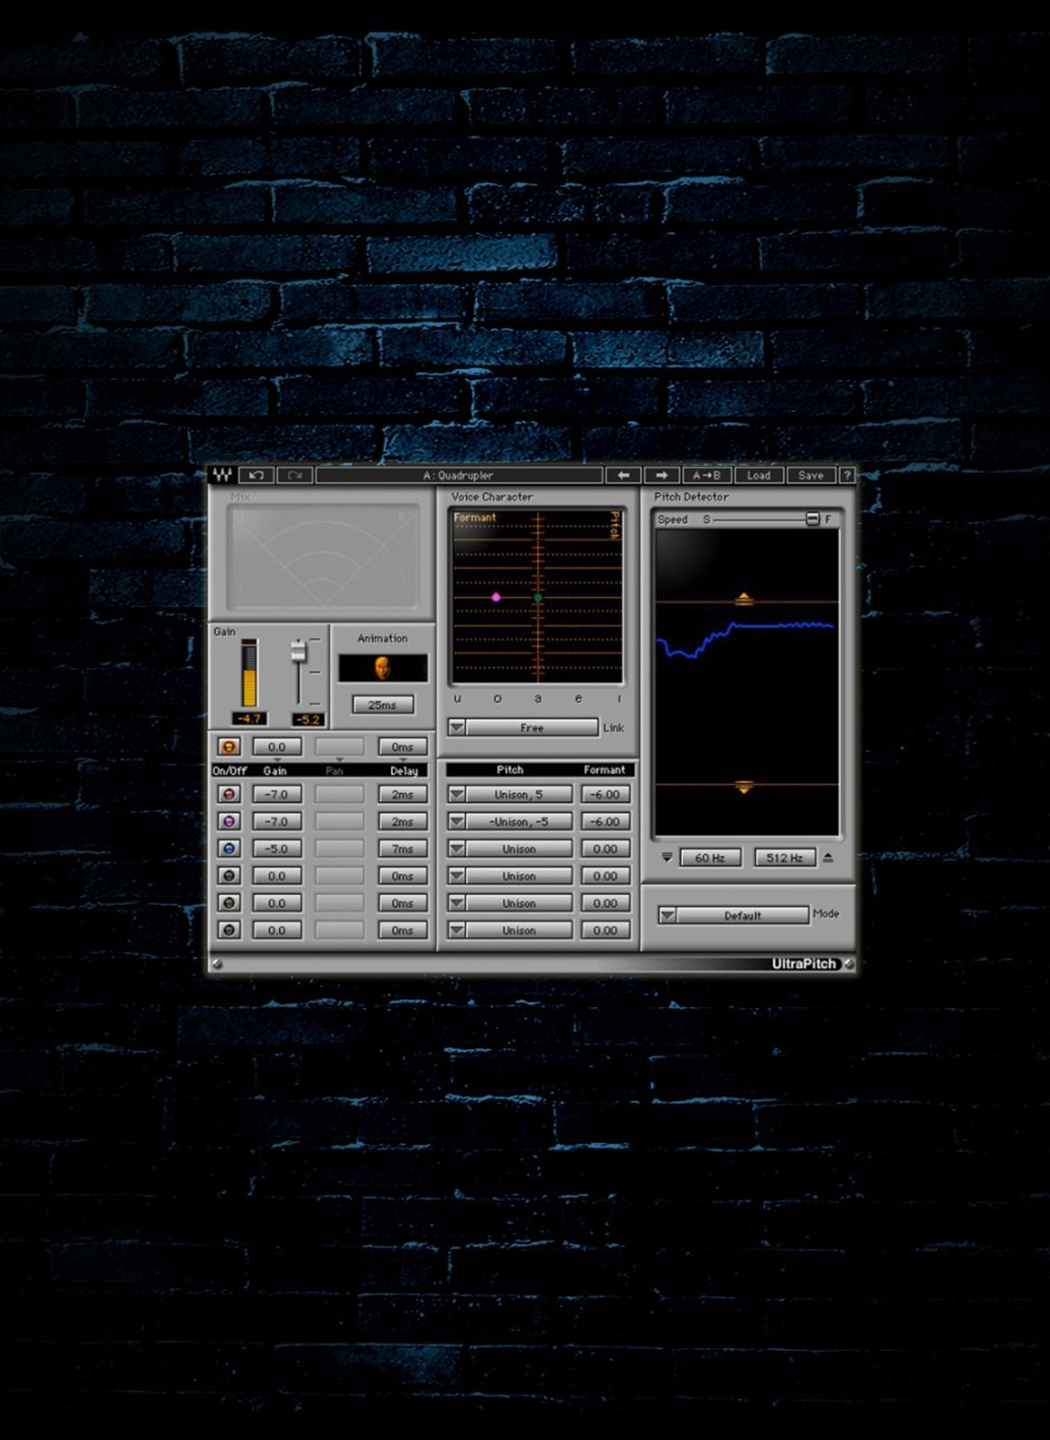
Task: Click the 'UltraPitch' plugin name label
Action: [804, 964]
